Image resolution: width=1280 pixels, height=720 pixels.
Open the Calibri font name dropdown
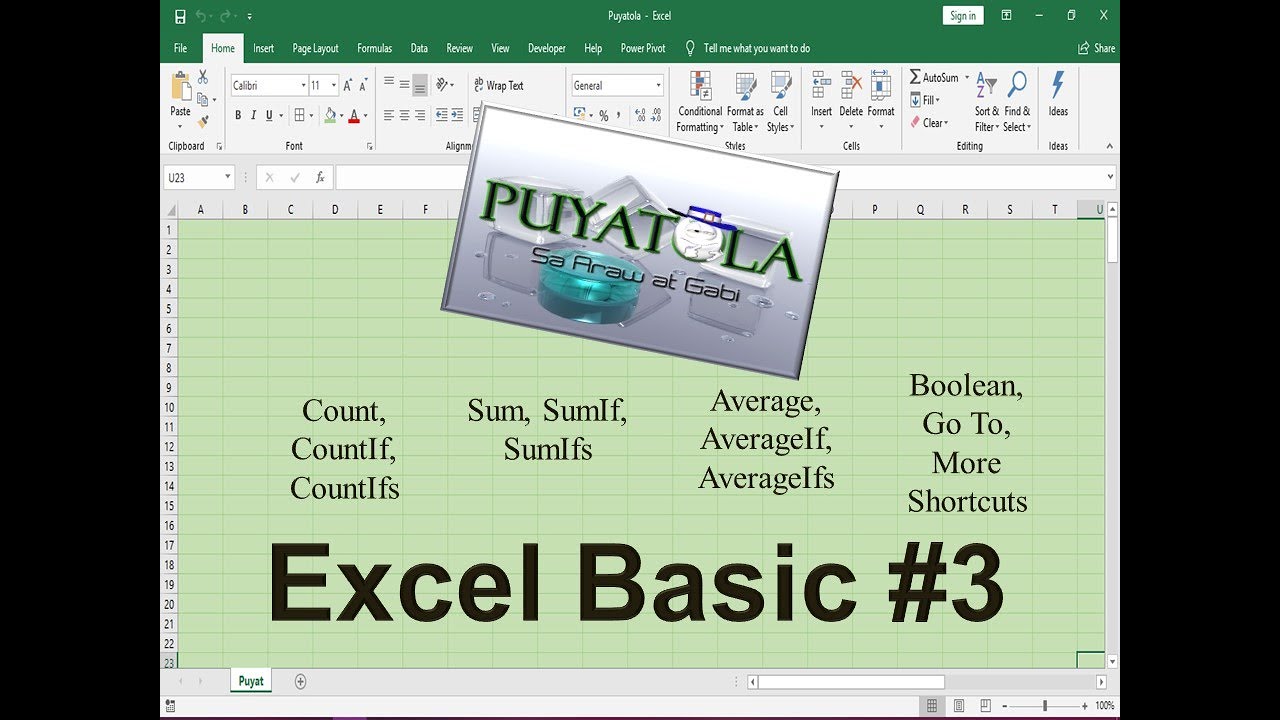[303, 86]
